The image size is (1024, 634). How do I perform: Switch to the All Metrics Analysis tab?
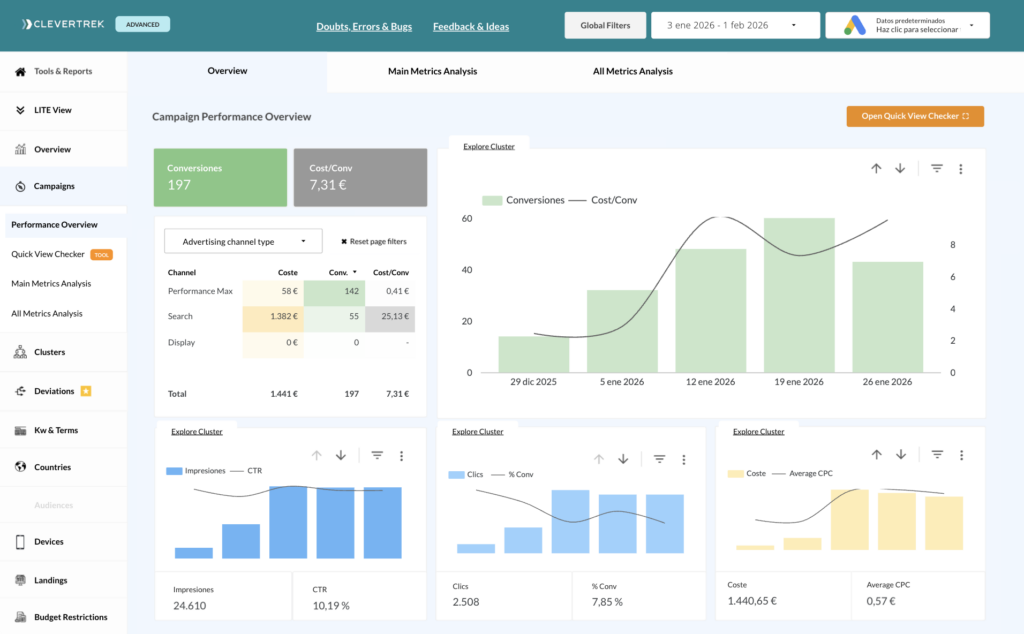632,72
